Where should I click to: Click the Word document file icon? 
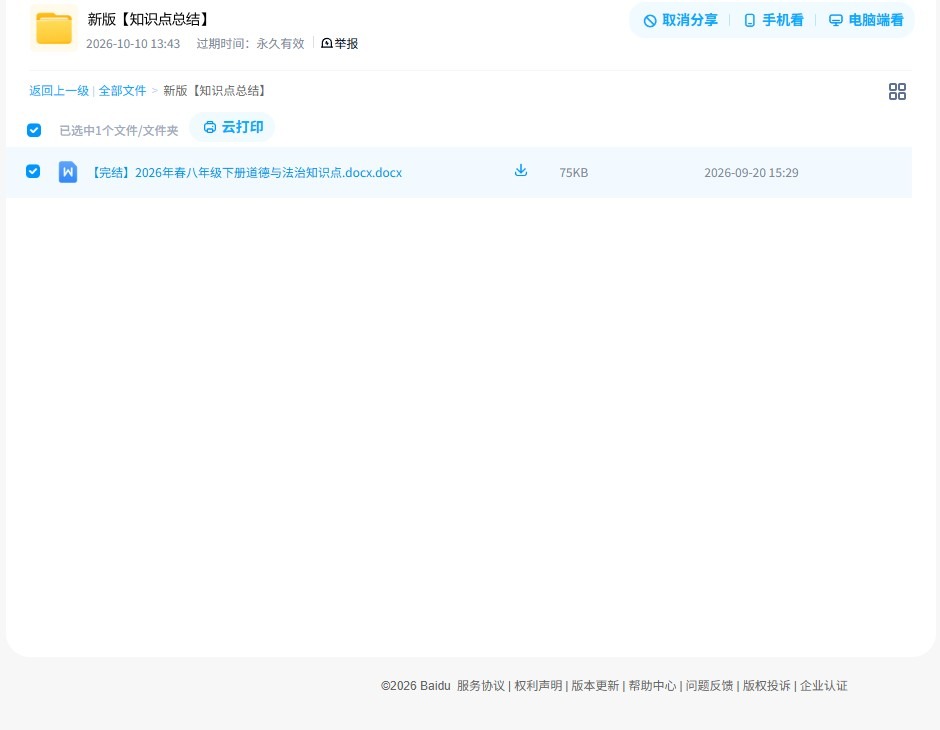tap(68, 172)
